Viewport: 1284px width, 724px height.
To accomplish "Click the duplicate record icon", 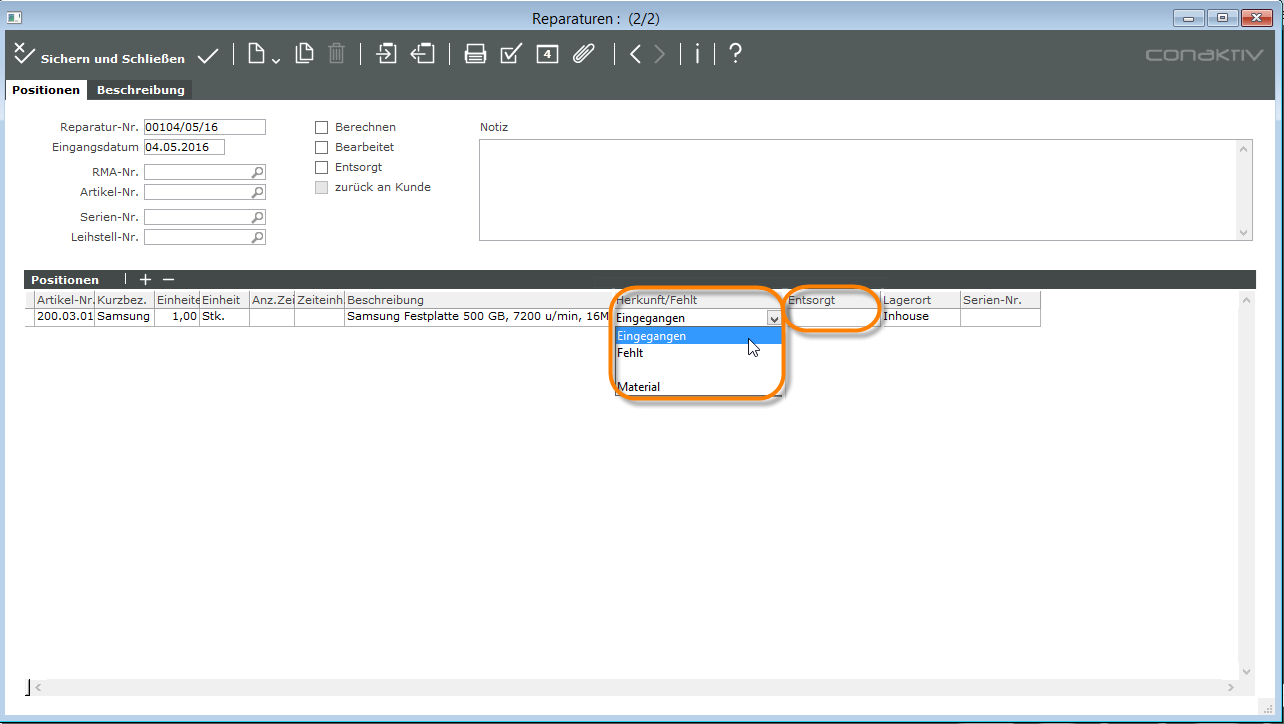I will [304, 55].
